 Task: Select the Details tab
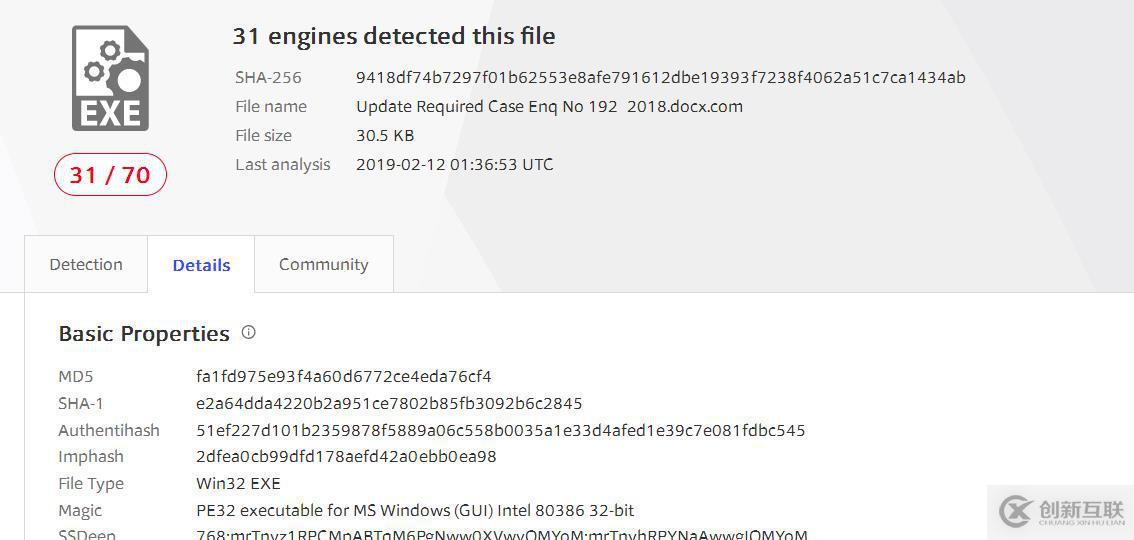[x=201, y=265]
